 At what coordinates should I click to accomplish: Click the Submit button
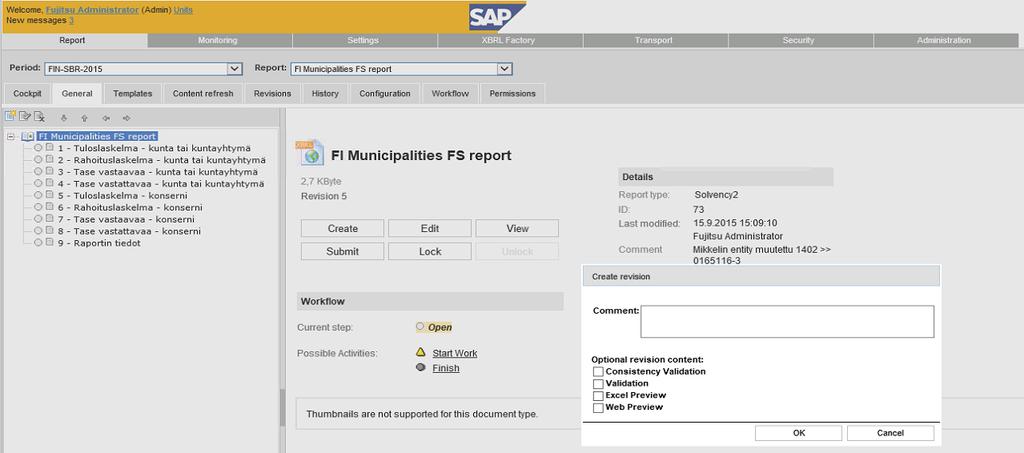pyautogui.click(x=343, y=251)
